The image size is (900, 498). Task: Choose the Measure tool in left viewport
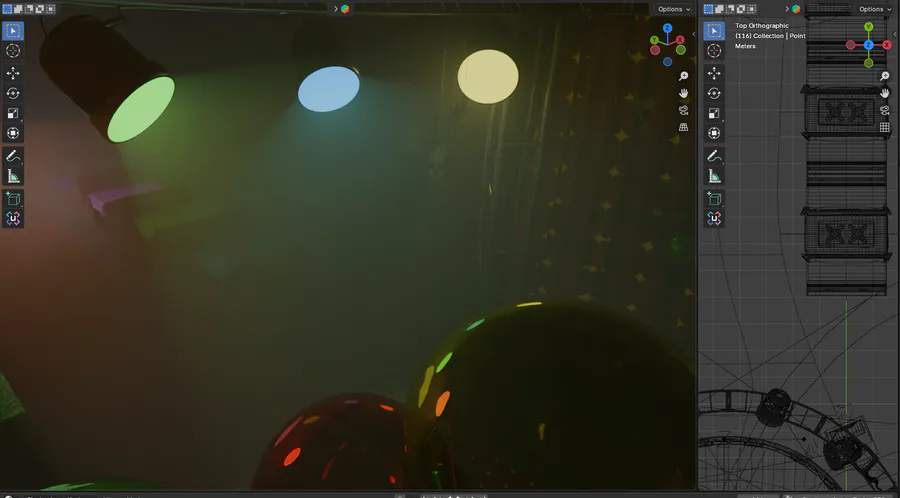click(x=13, y=176)
